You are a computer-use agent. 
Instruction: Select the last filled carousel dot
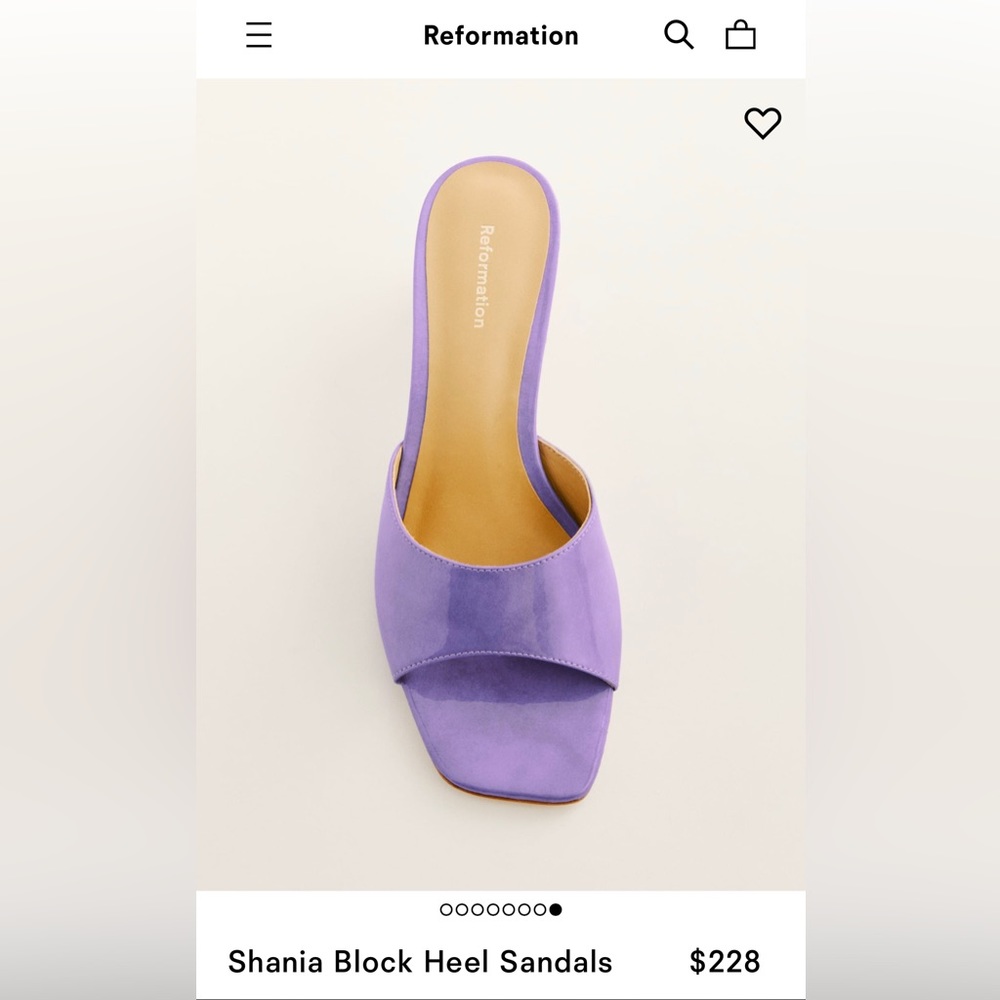556,910
